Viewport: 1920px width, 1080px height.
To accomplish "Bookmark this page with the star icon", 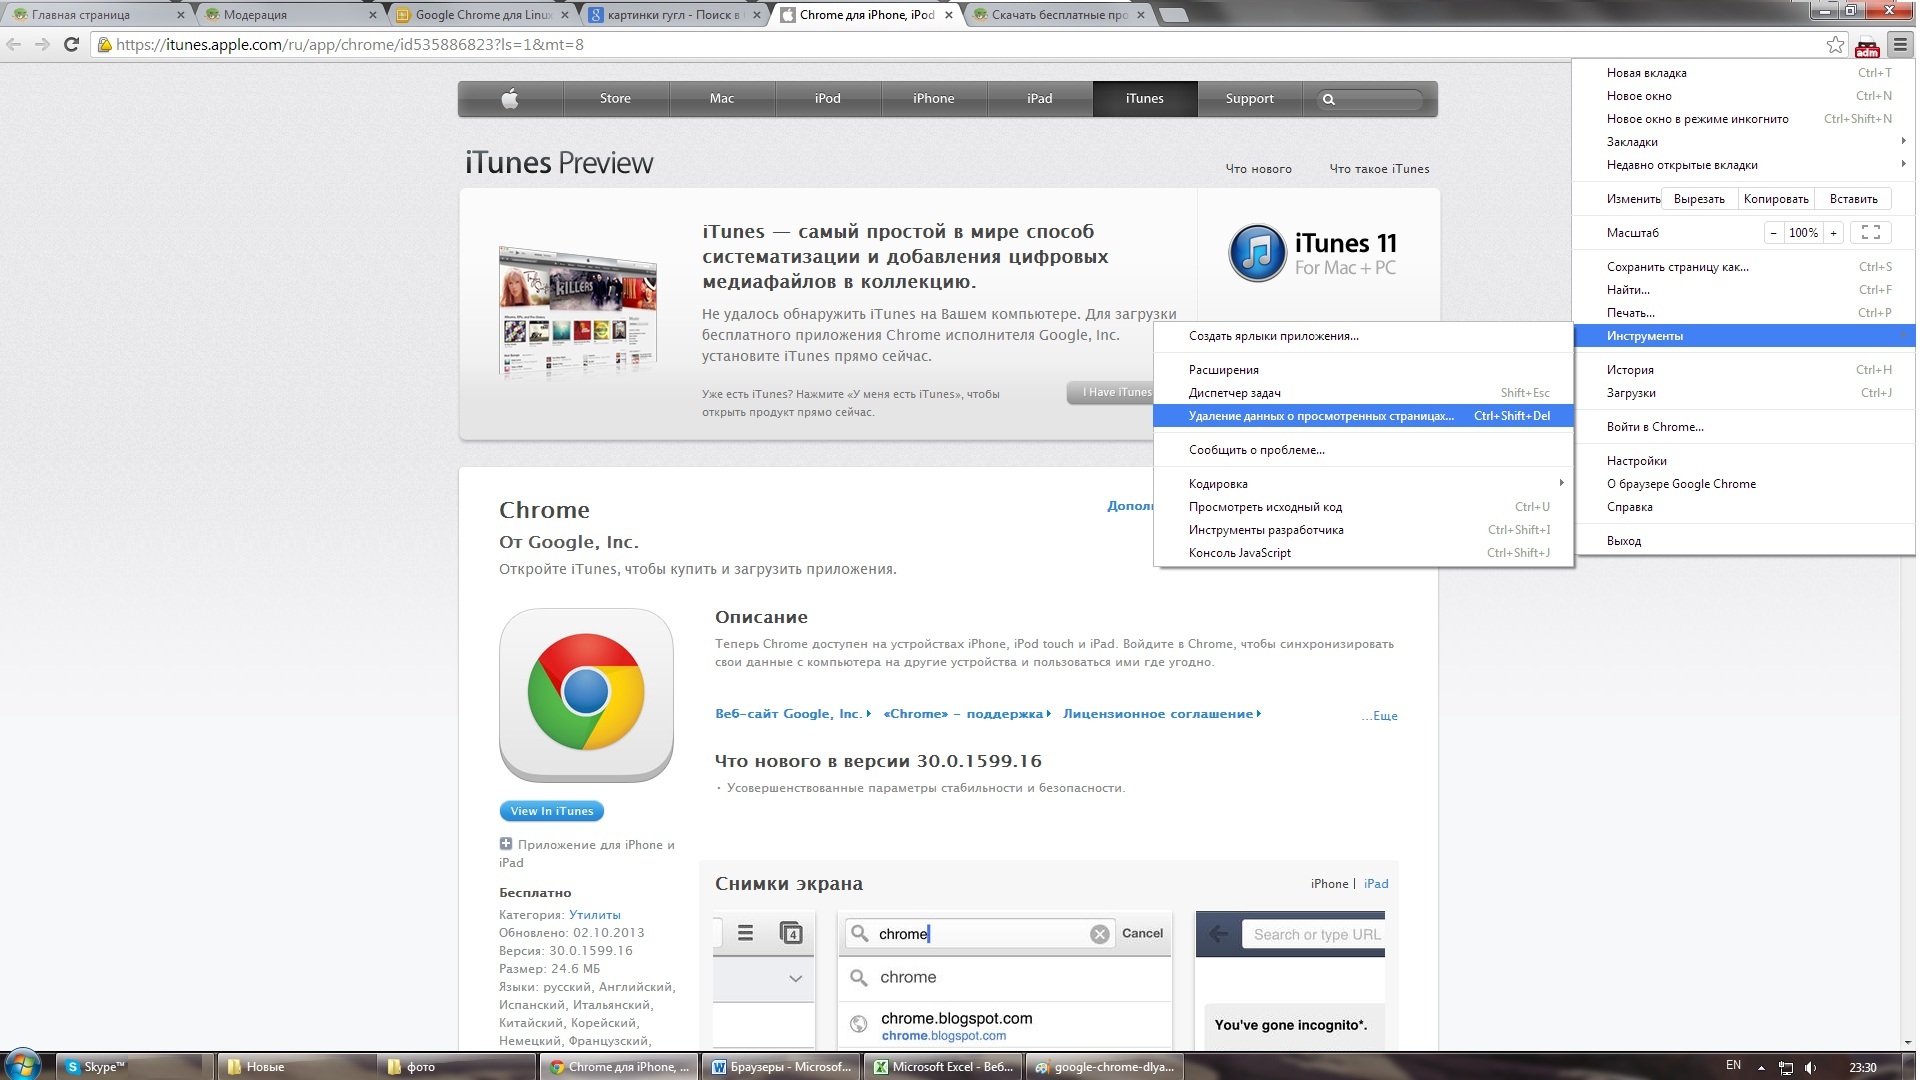I will [1835, 44].
